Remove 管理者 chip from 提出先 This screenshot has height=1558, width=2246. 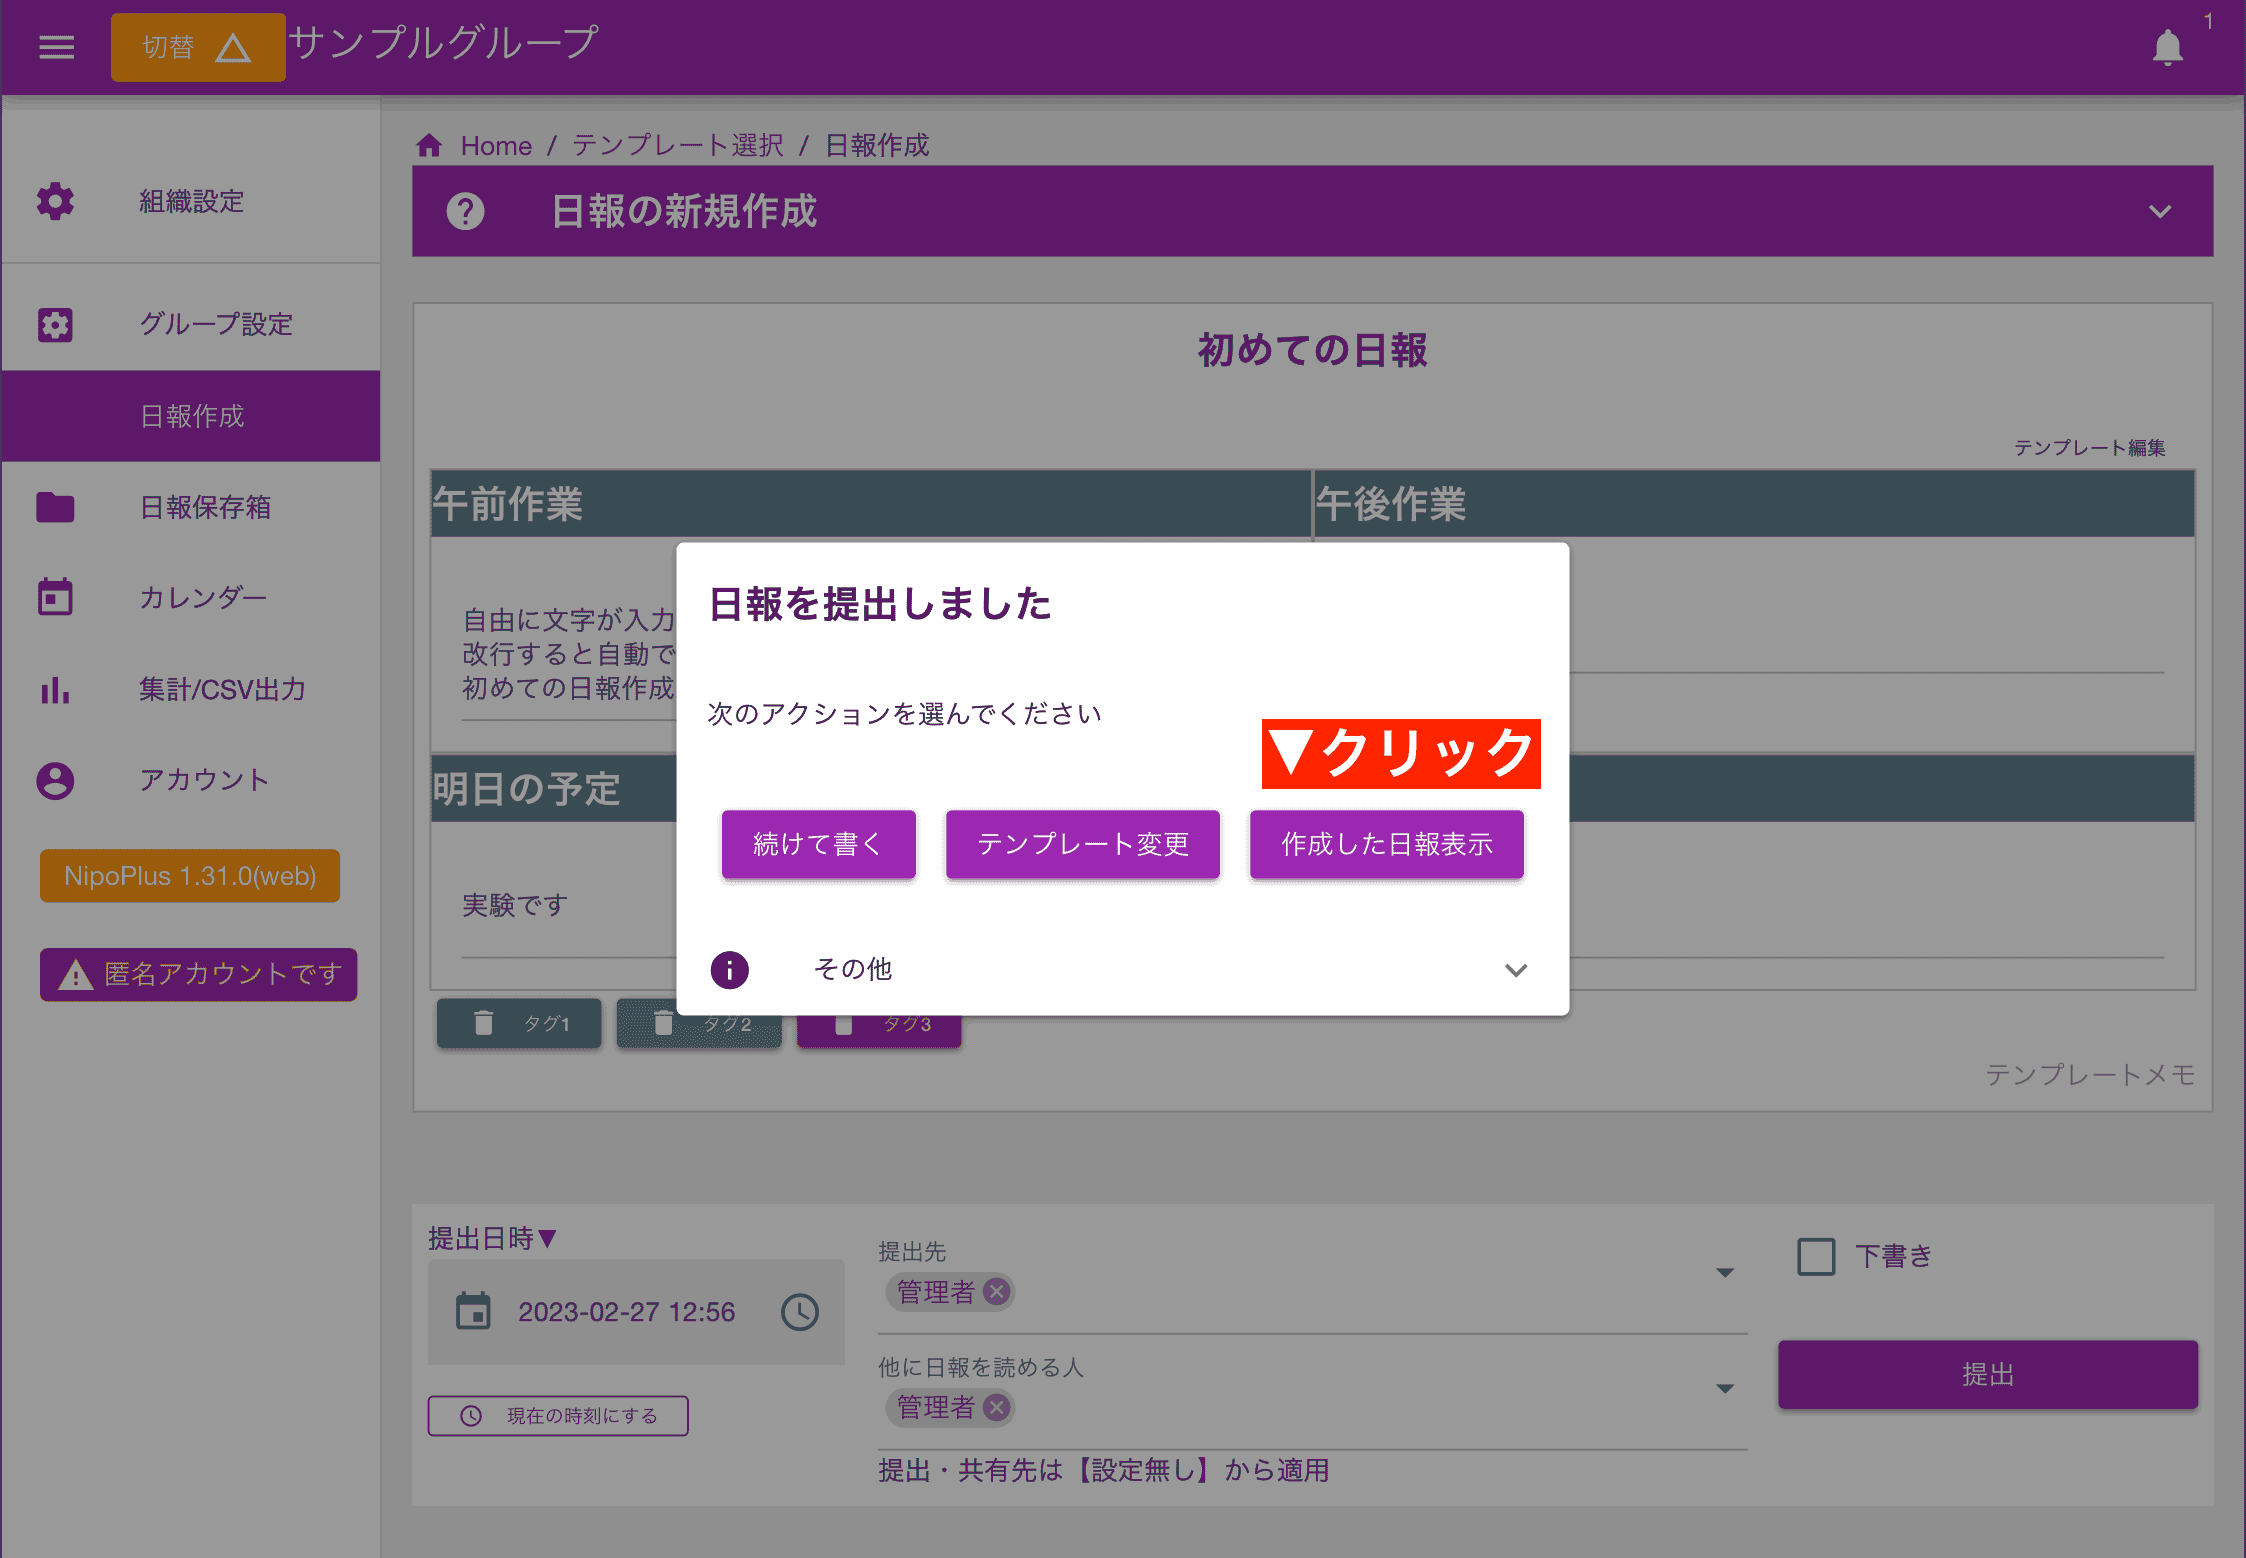(996, 1292)
